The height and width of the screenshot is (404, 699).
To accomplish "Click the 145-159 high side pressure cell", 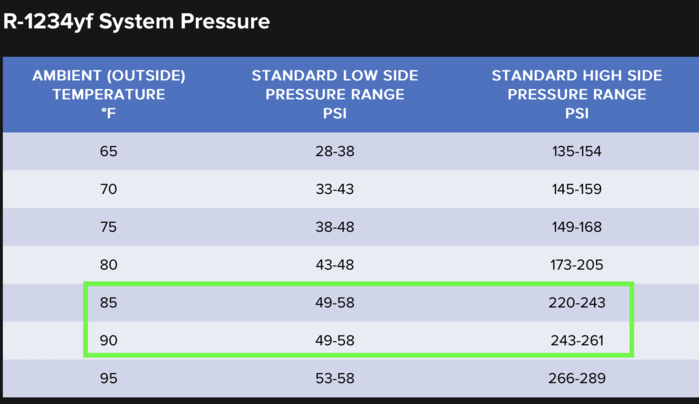I will (x=577, y=189).
